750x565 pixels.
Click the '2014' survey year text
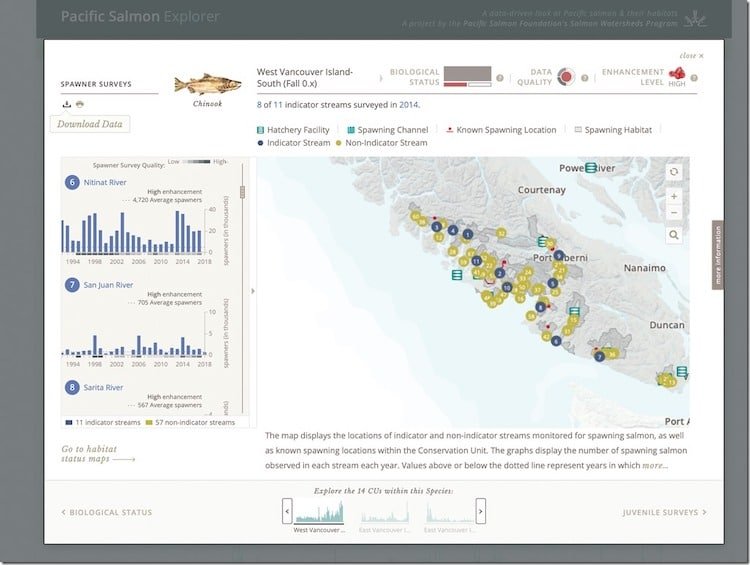408,105
